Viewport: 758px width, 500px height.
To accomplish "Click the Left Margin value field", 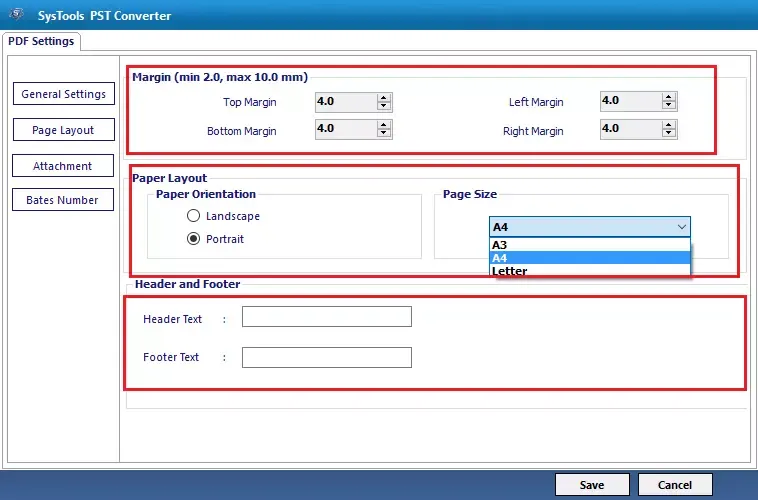I will [631, 101].
